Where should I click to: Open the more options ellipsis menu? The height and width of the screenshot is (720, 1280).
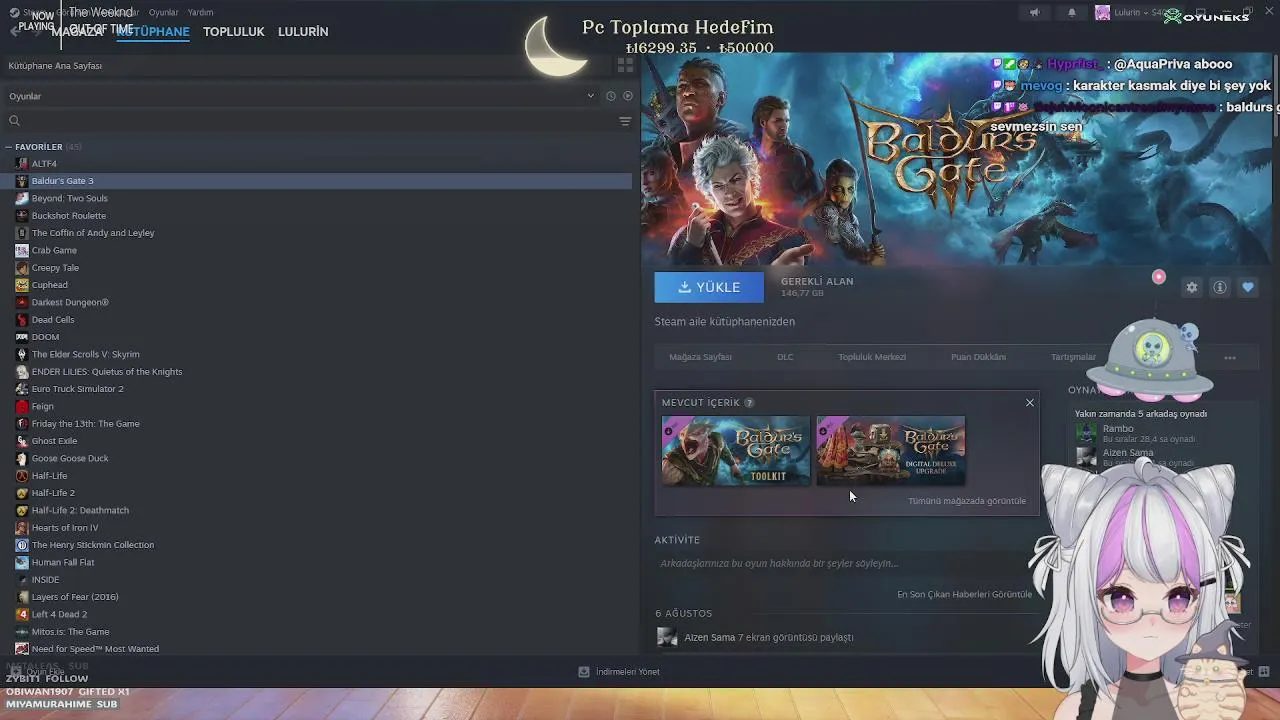coord(1230,358)
